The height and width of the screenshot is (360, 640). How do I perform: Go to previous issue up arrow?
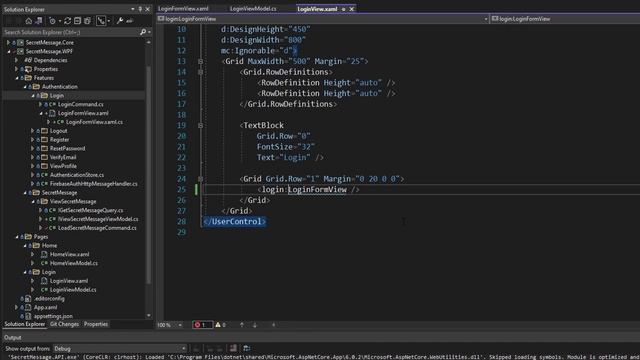[242, 325]
